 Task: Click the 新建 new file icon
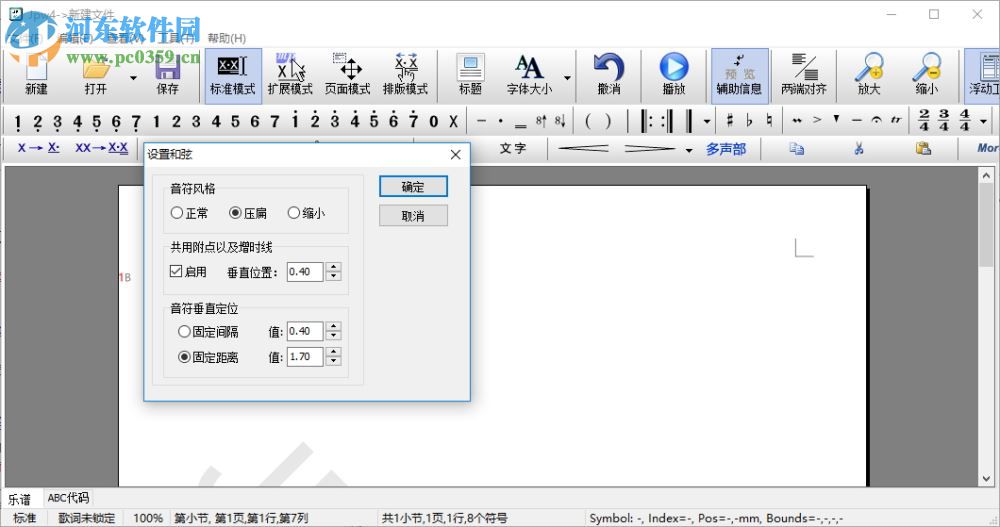click(36, 75)
